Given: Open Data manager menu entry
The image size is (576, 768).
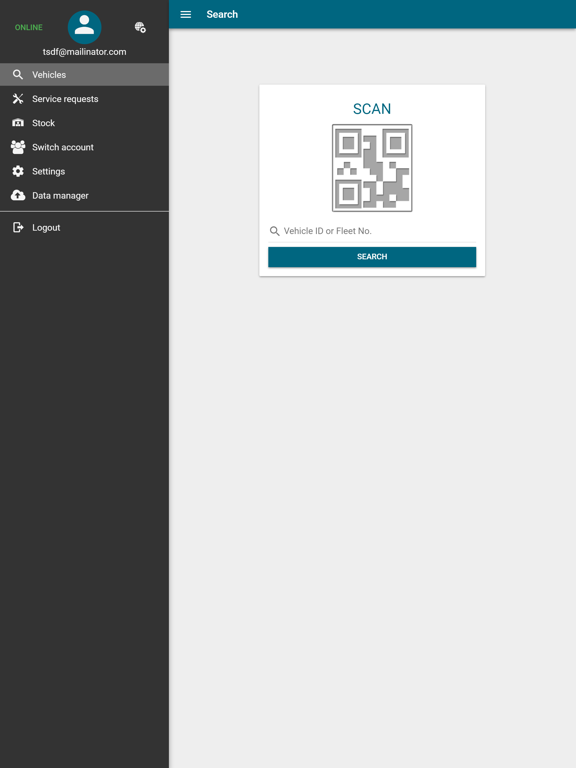Looking at the screenshot, I should (84, 195).
